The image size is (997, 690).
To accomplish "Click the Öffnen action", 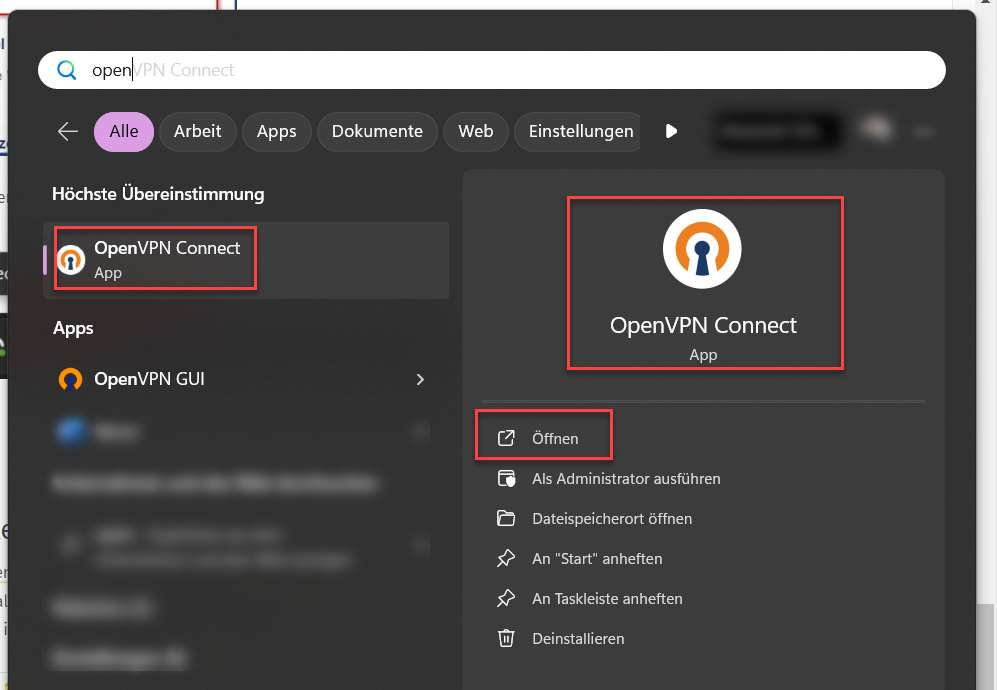I will pos(539,438).
